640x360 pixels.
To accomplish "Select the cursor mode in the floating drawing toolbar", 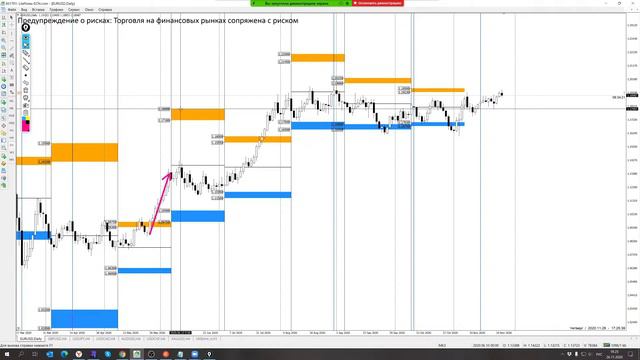I will pyautogui.click(x=26, y=45).
